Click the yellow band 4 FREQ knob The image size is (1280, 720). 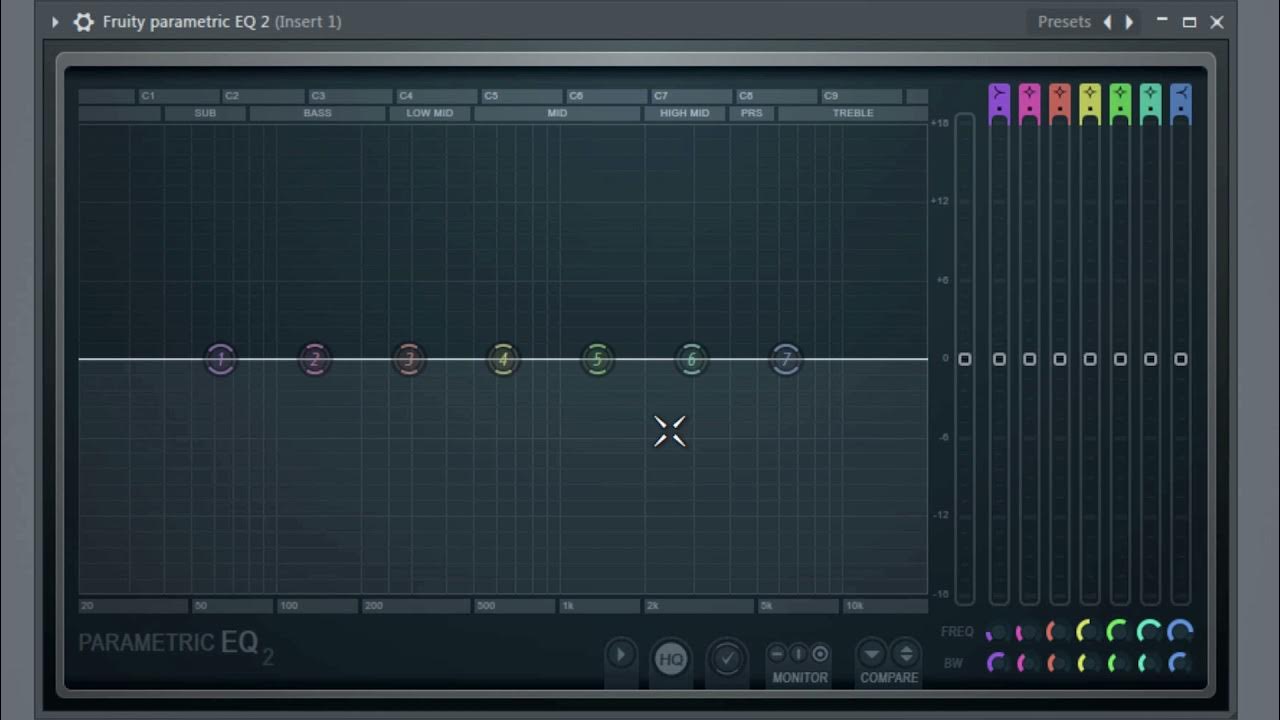pyautogui.click(x=1089, y=633)
